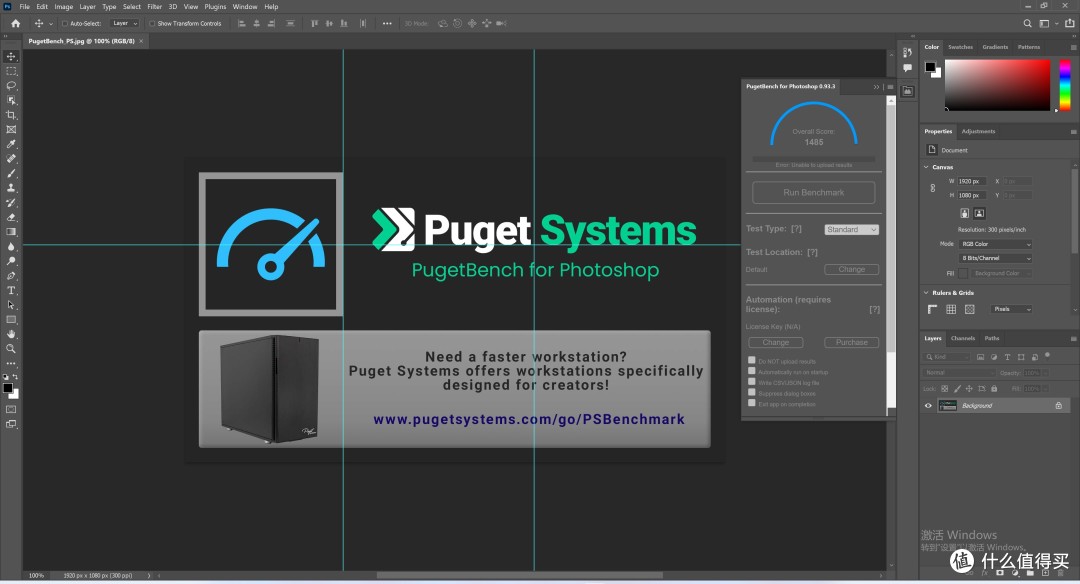Check Write CSV/JSON log file
Screen dimensions: 1080x584
coord(751,382)
